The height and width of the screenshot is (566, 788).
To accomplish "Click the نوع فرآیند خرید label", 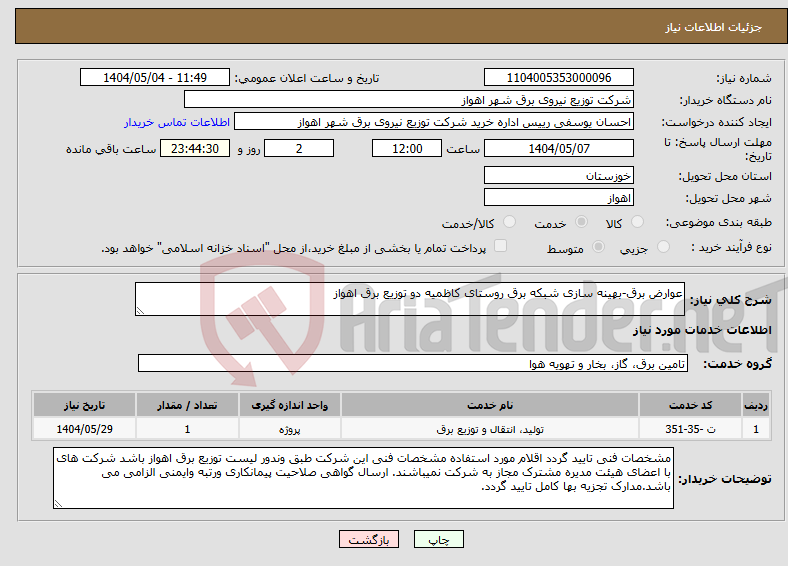I will point(731,247).
